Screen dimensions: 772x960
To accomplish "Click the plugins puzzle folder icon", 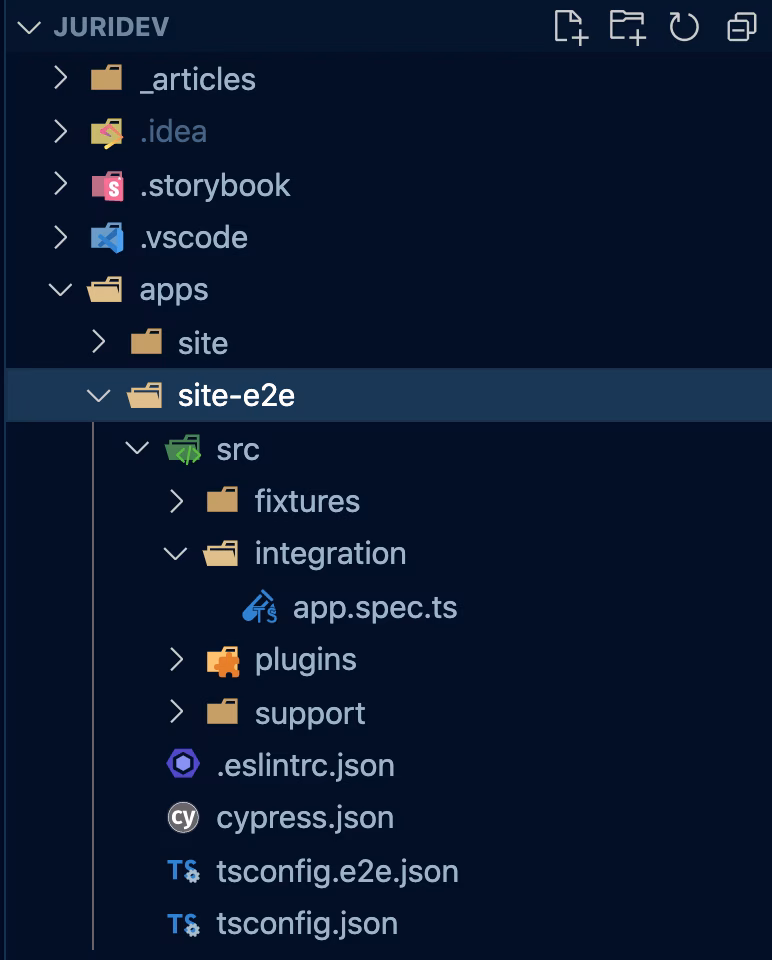I will (222, 660).
